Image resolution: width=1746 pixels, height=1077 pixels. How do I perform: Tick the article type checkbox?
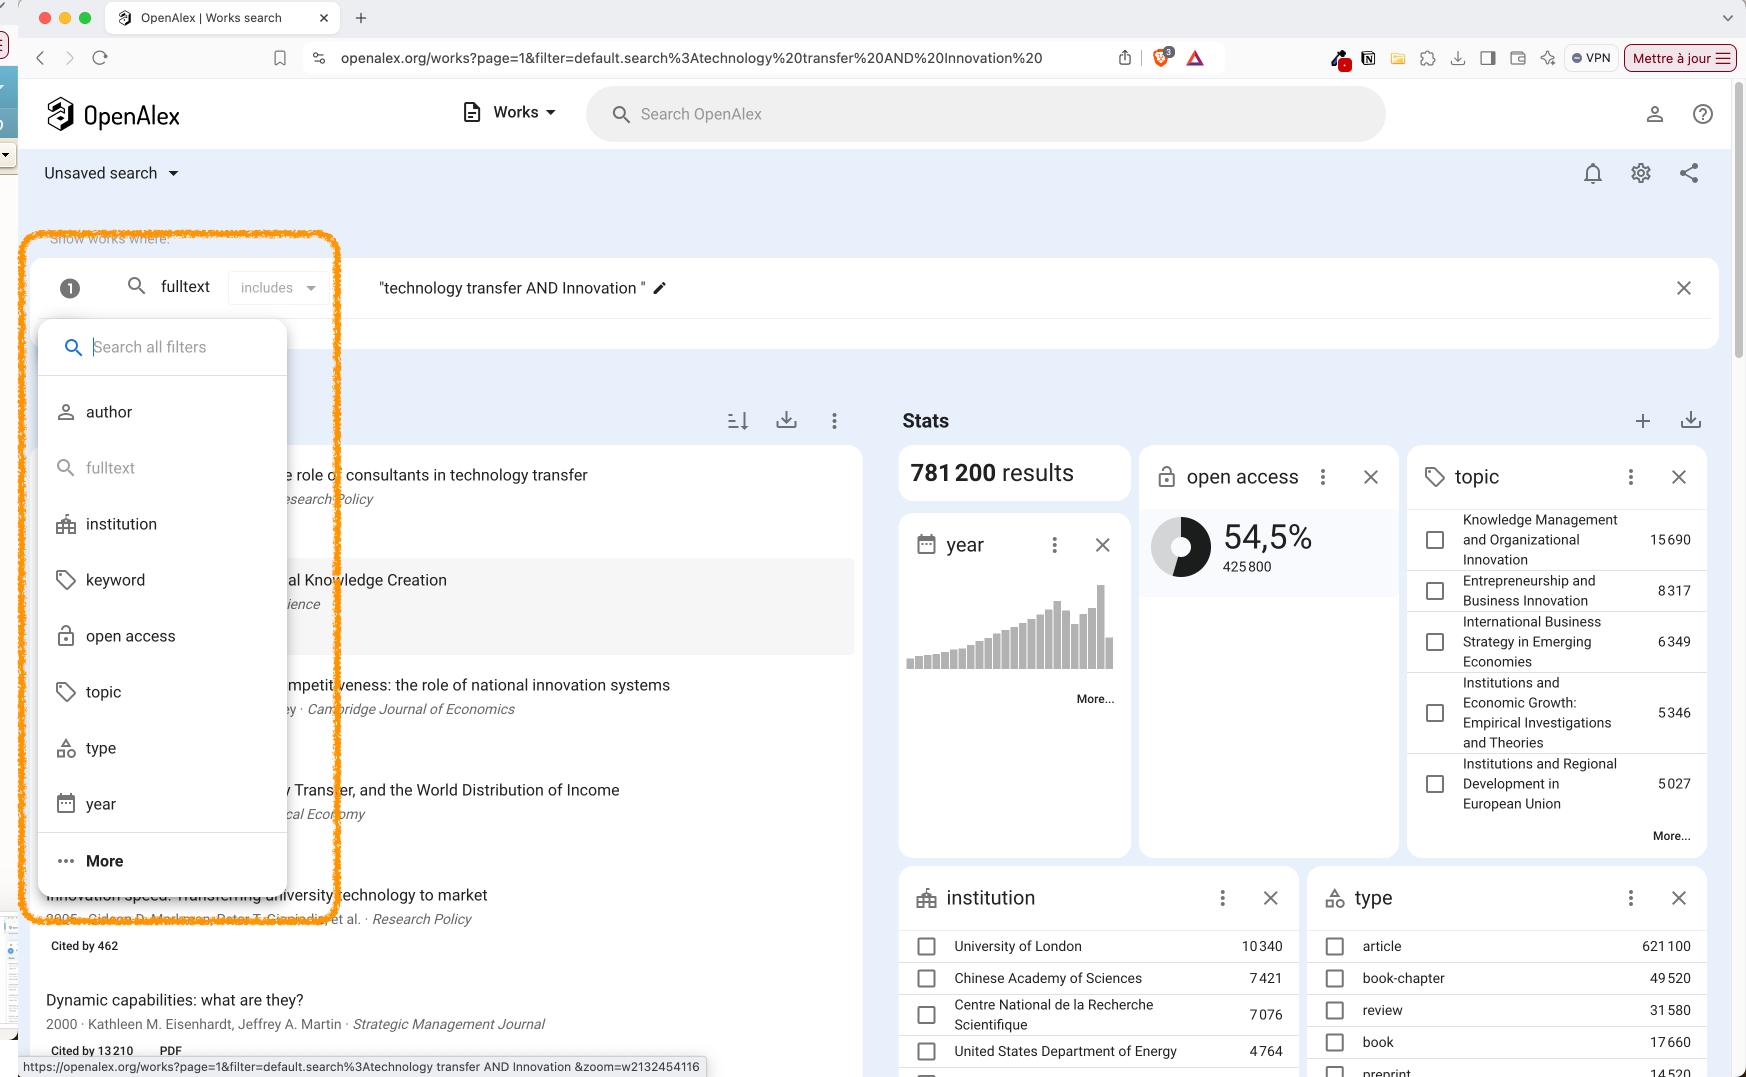(1334, 946)
